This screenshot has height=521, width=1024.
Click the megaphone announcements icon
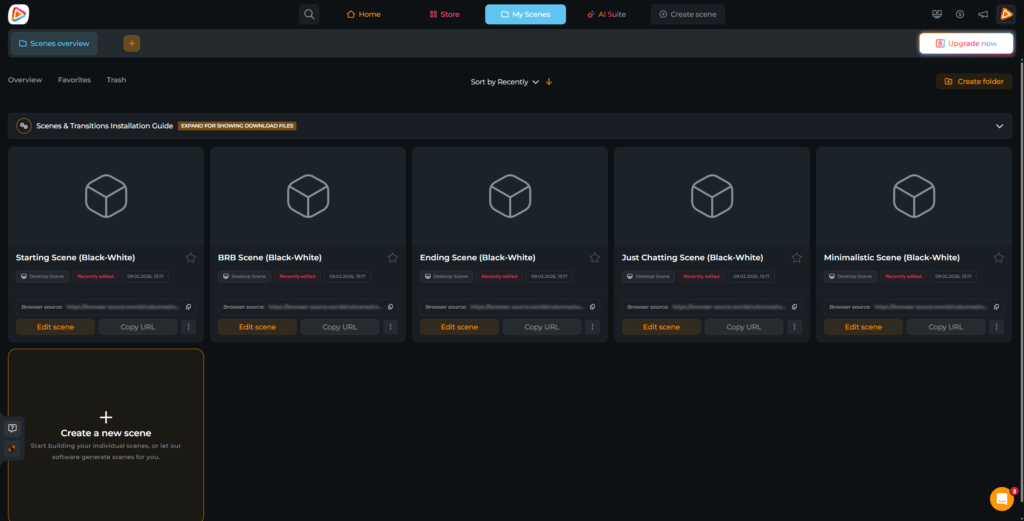pos(983,14)
